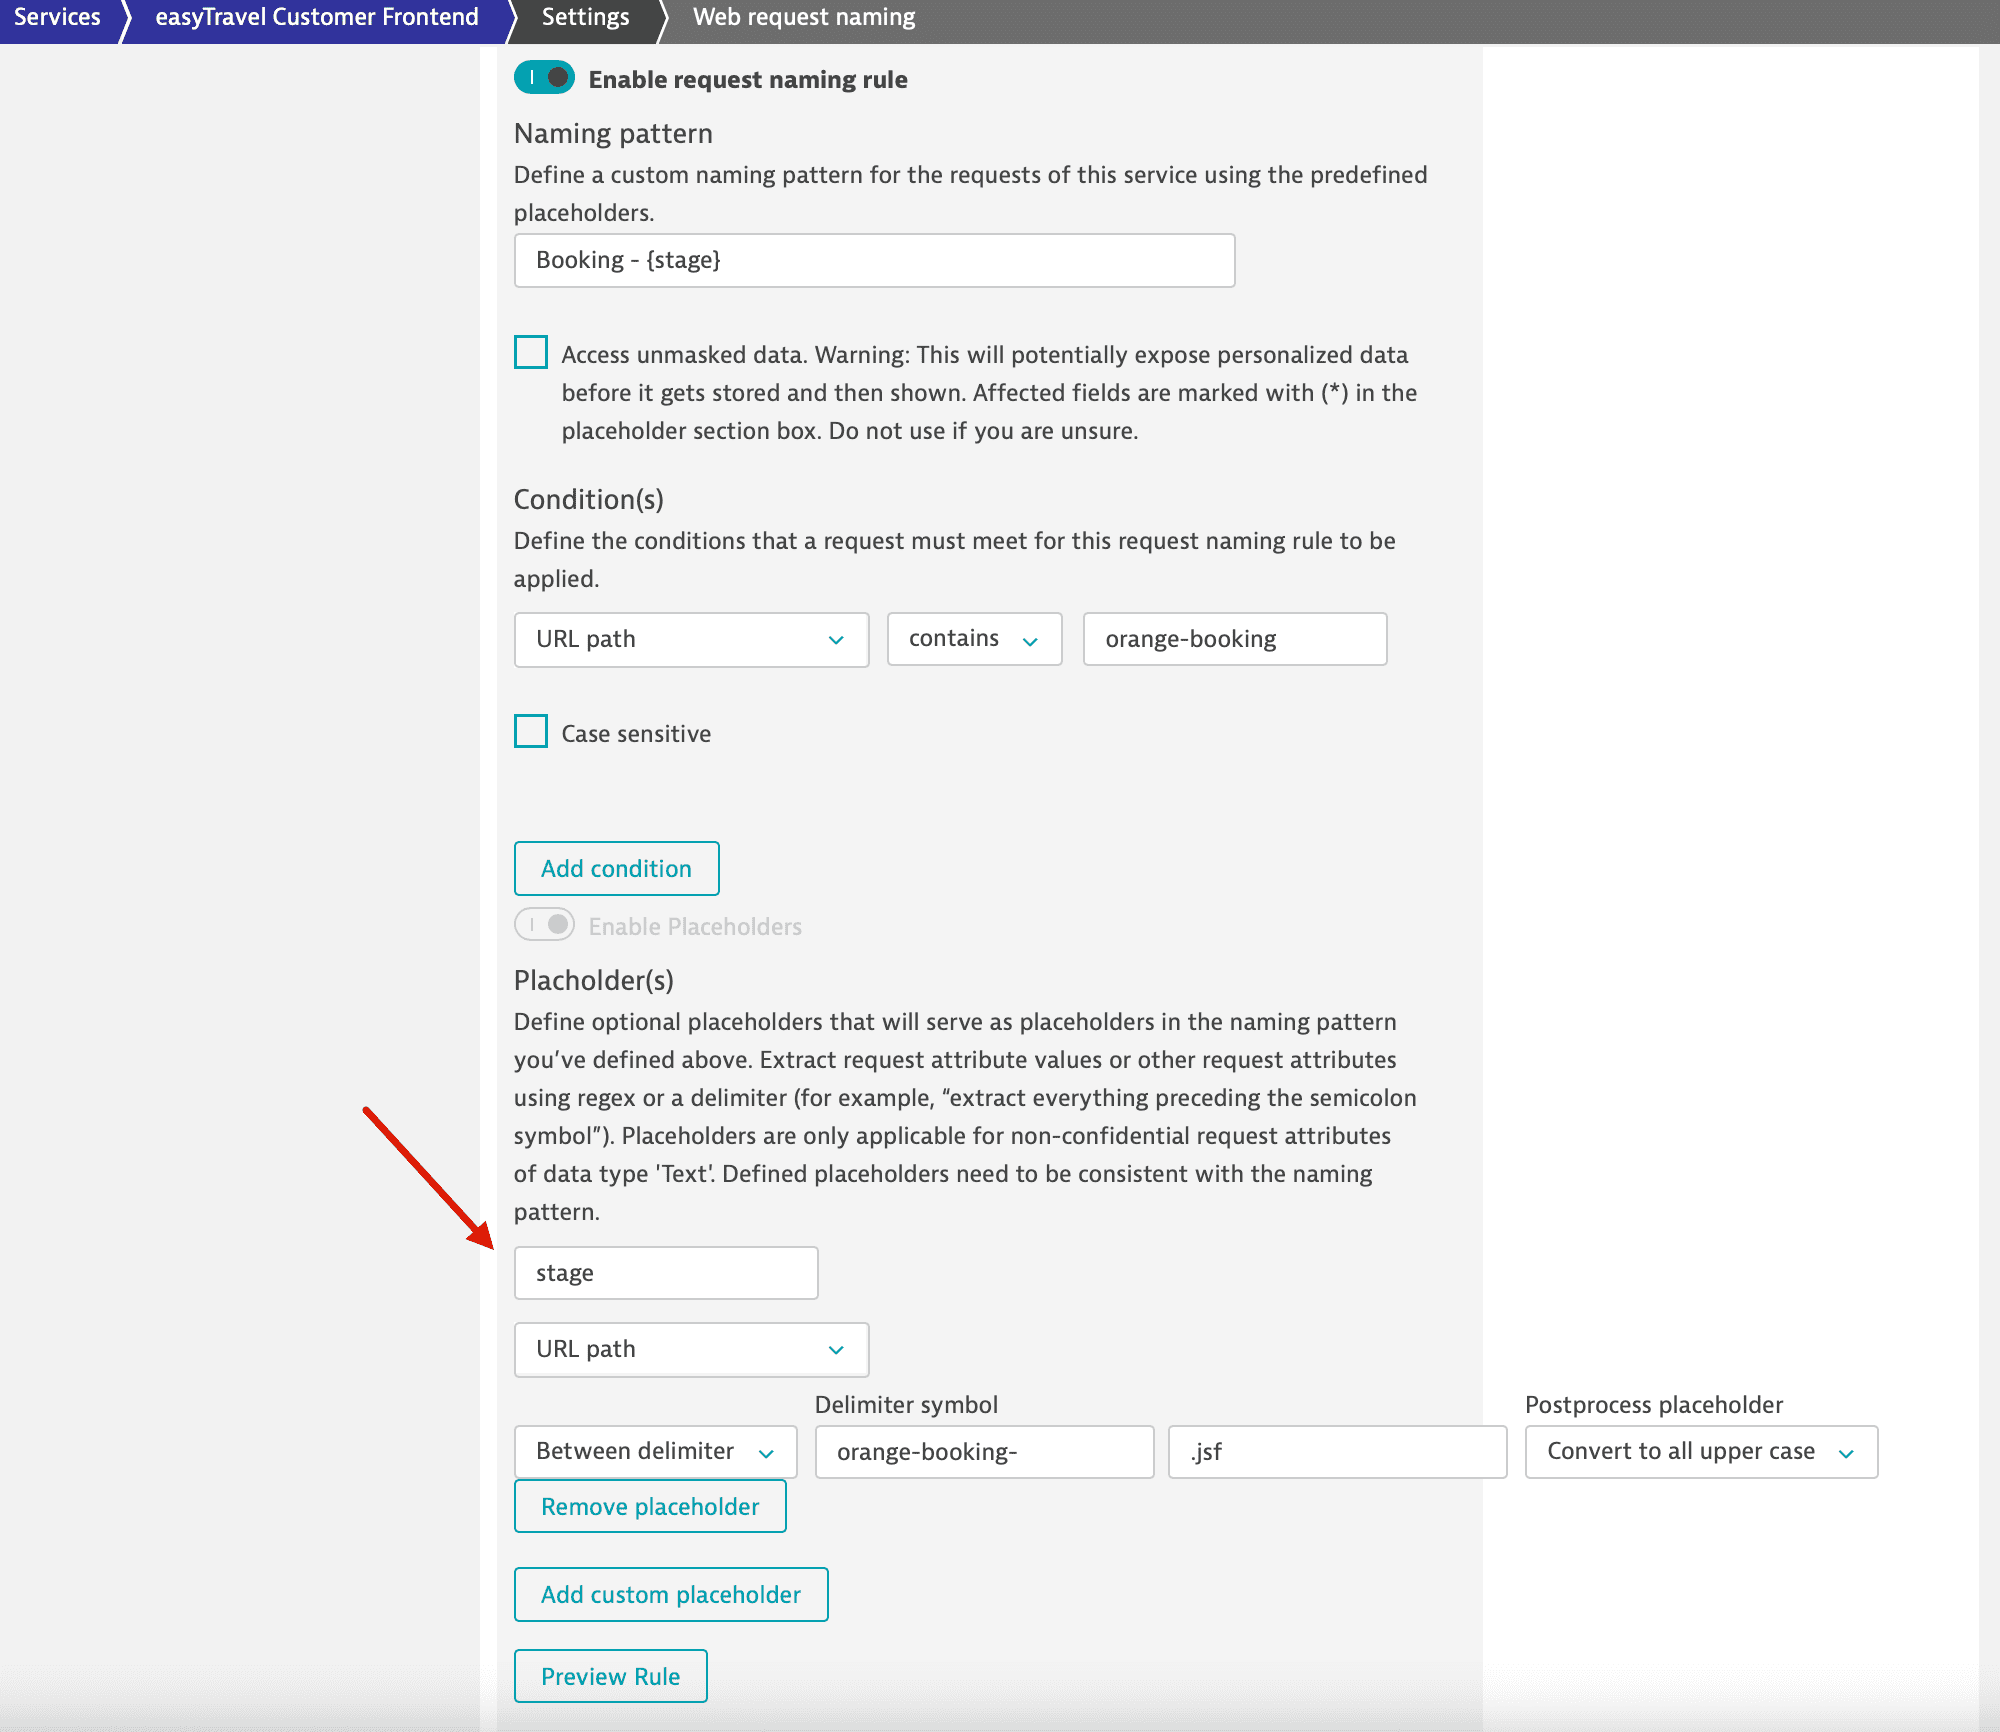Focus the naming pattern input field

click(x=874, y=261)
